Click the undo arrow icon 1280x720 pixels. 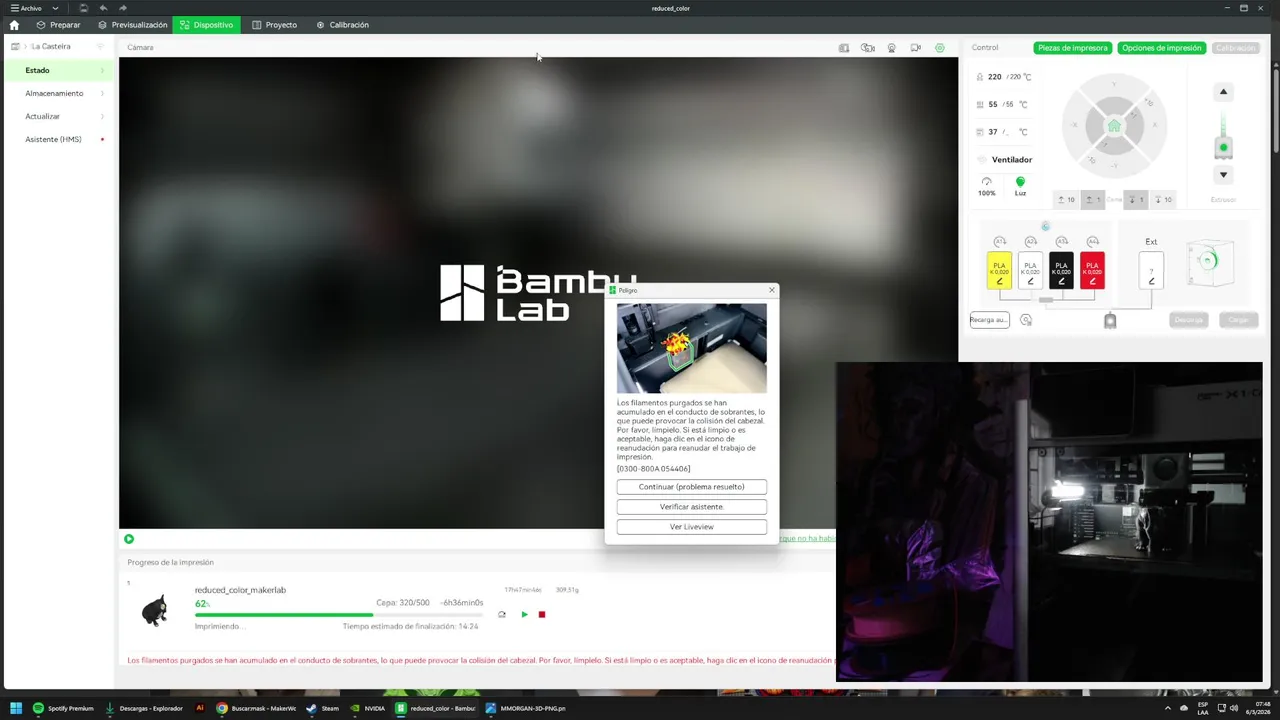pos(103,8)
